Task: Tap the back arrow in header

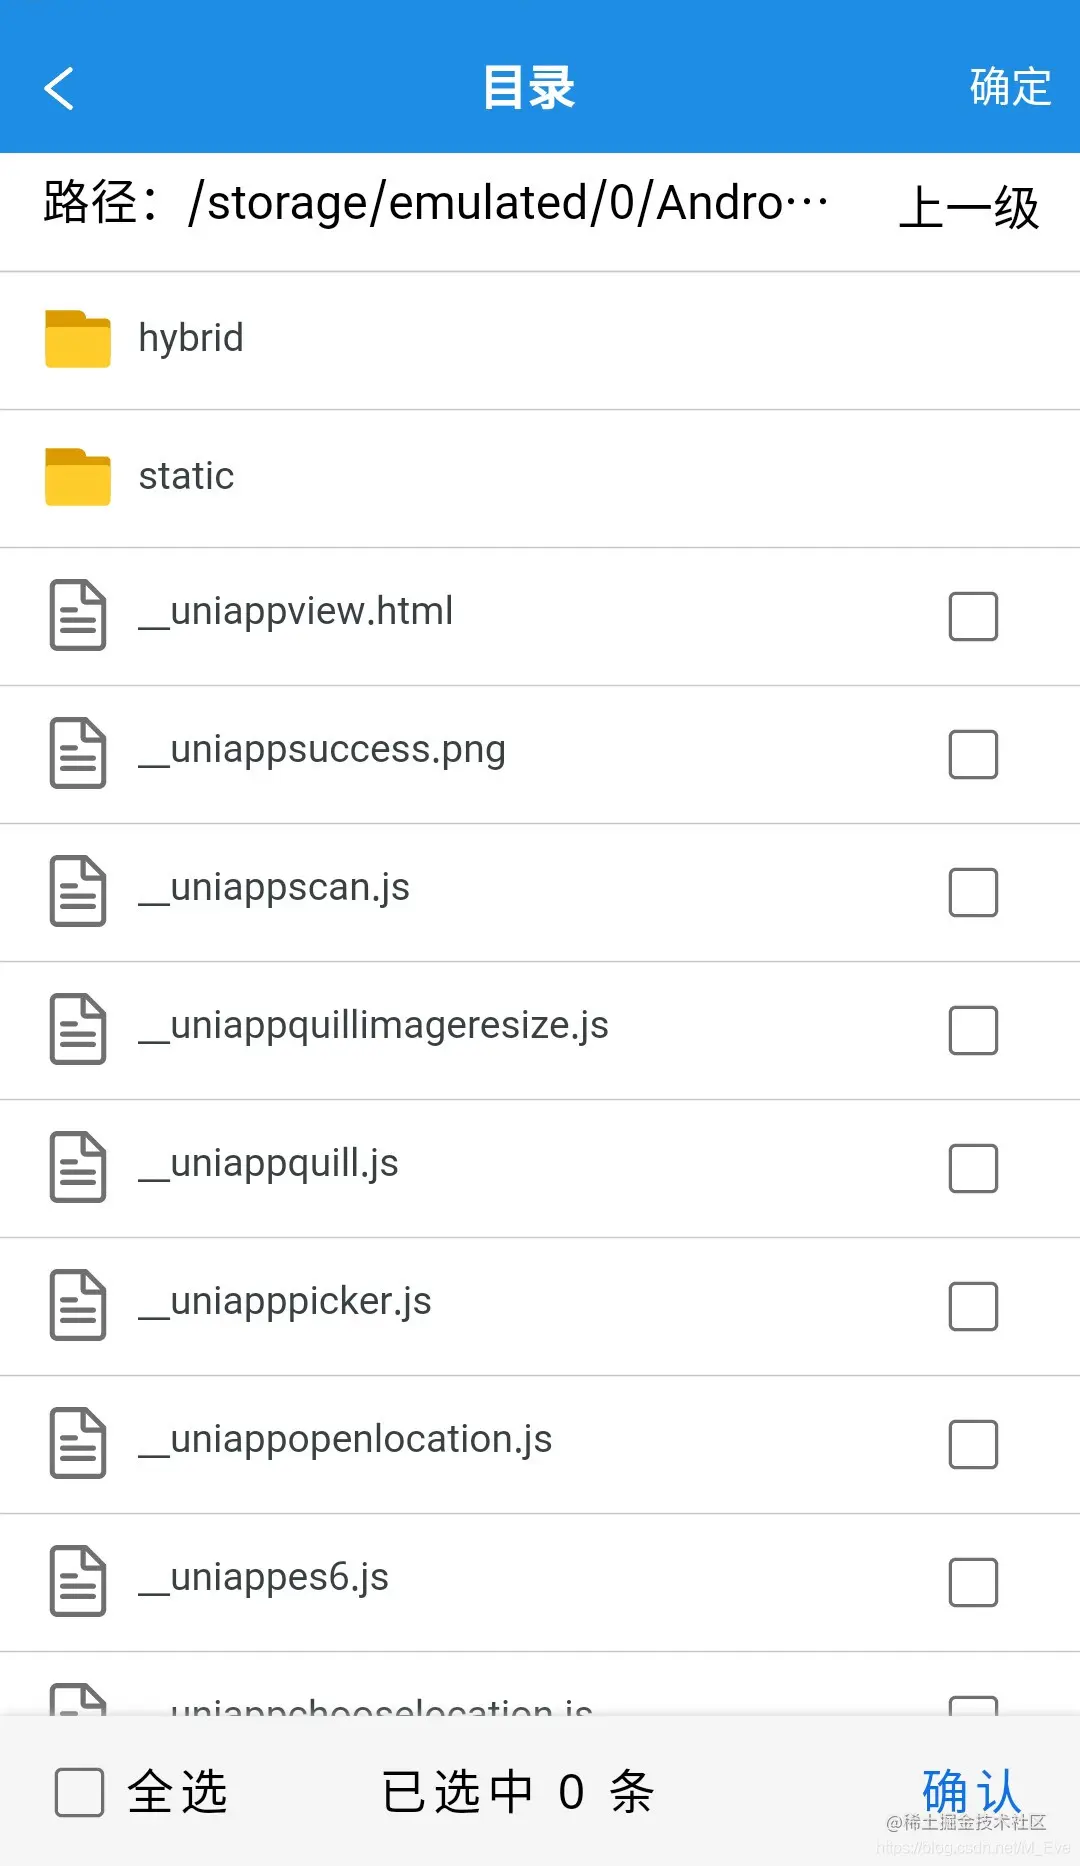Action: 59,88
